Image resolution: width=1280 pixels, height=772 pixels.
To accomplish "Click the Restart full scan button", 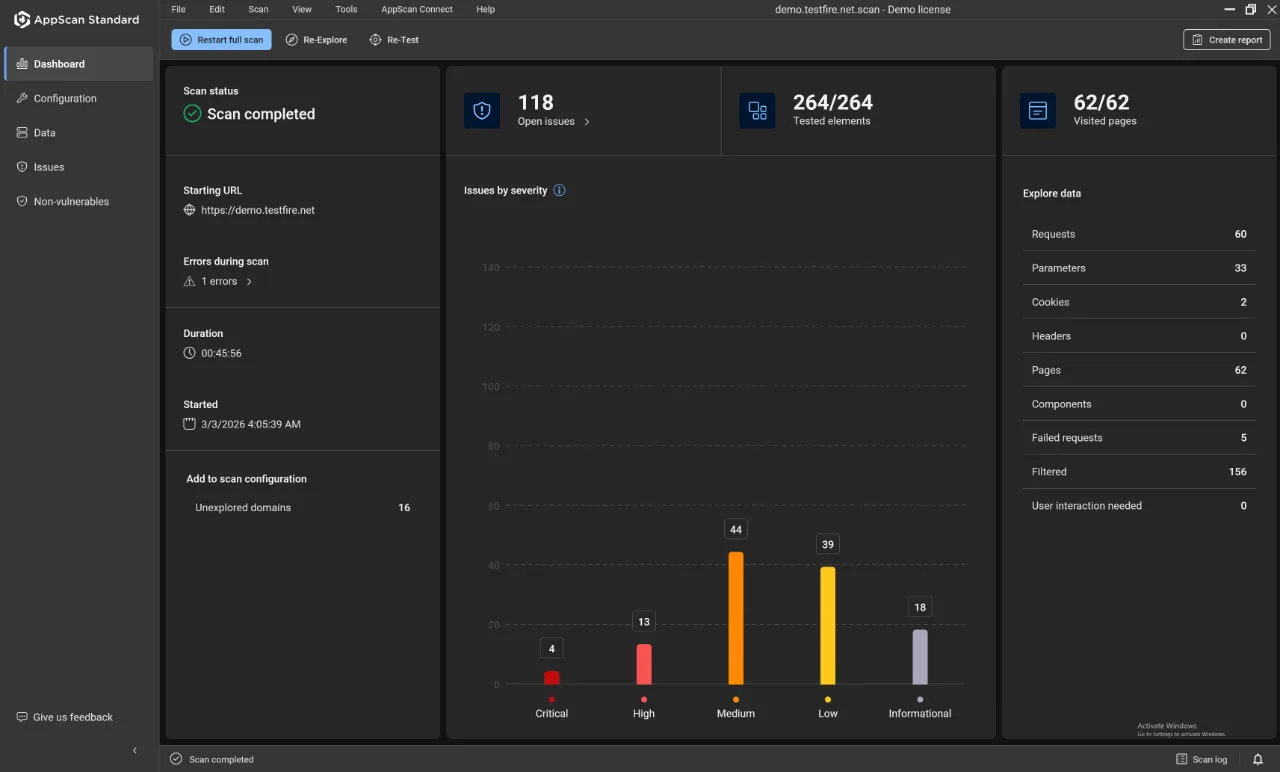I will 221,40.
